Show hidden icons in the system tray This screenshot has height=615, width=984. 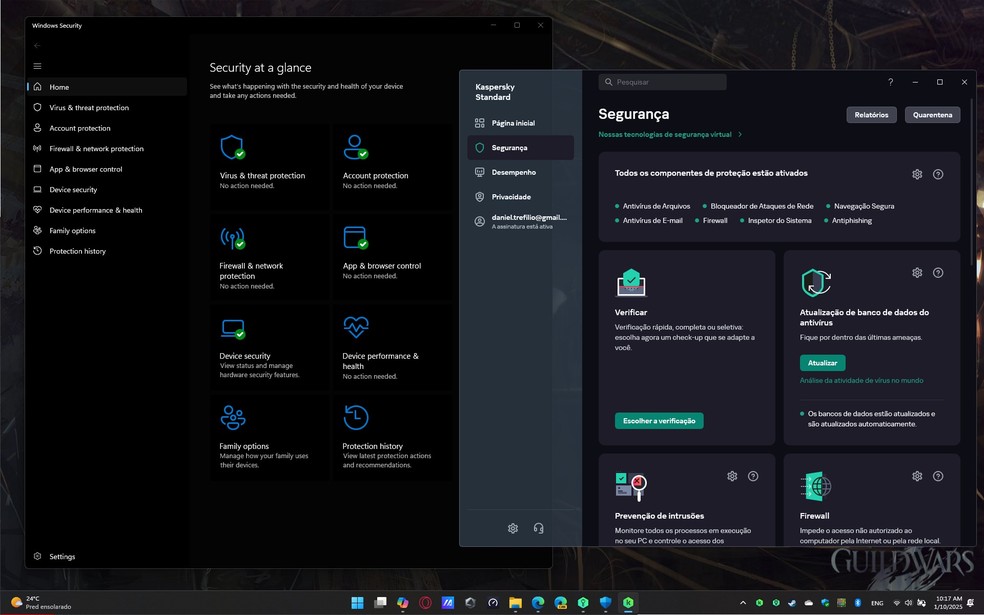click(743, 603)
